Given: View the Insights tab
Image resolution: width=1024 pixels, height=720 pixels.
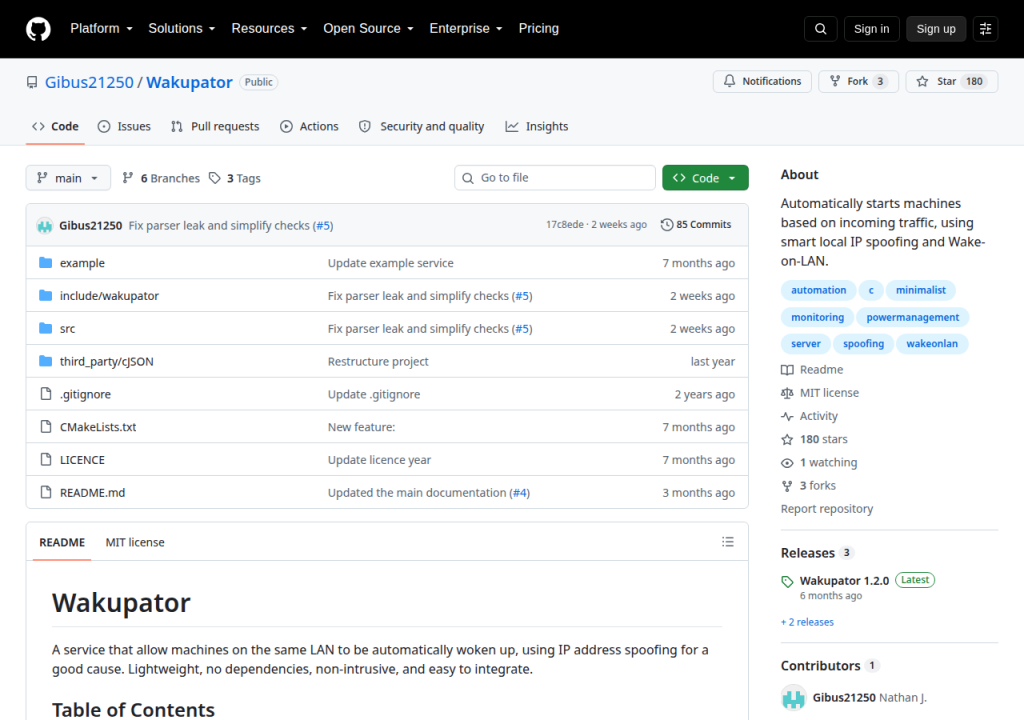Looking at the screenshot, I should point(537,127).
